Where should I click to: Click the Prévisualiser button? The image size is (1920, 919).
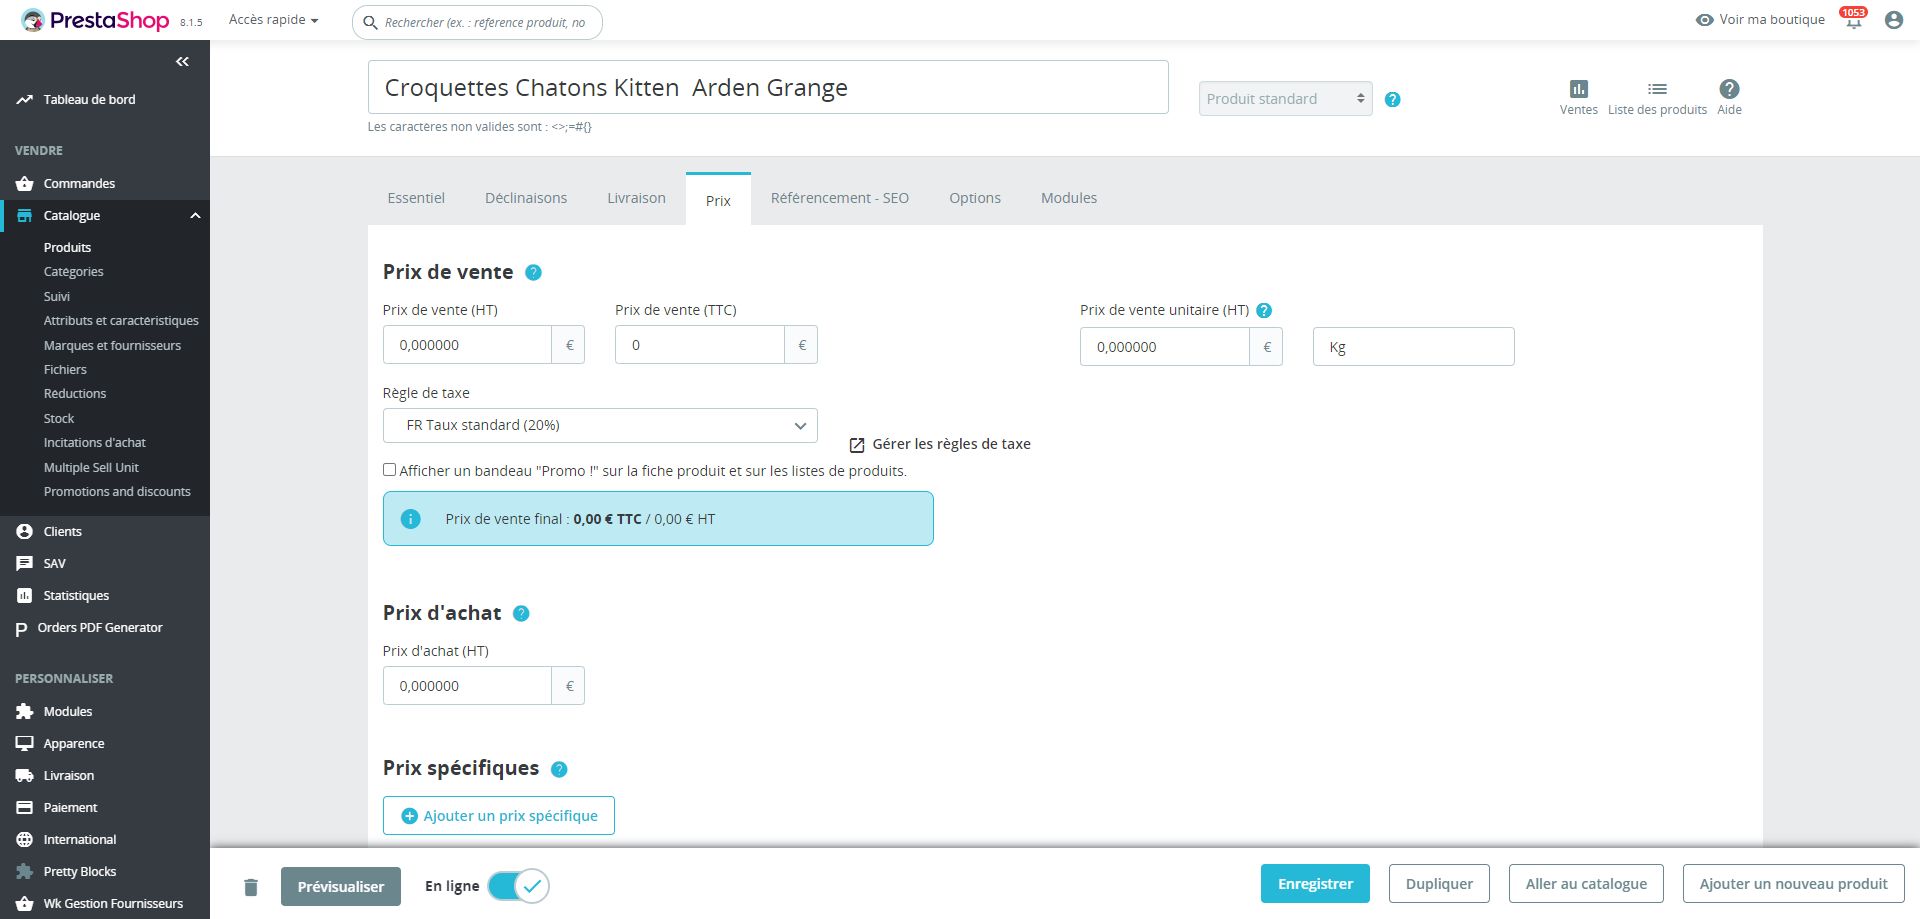point(341,887)
